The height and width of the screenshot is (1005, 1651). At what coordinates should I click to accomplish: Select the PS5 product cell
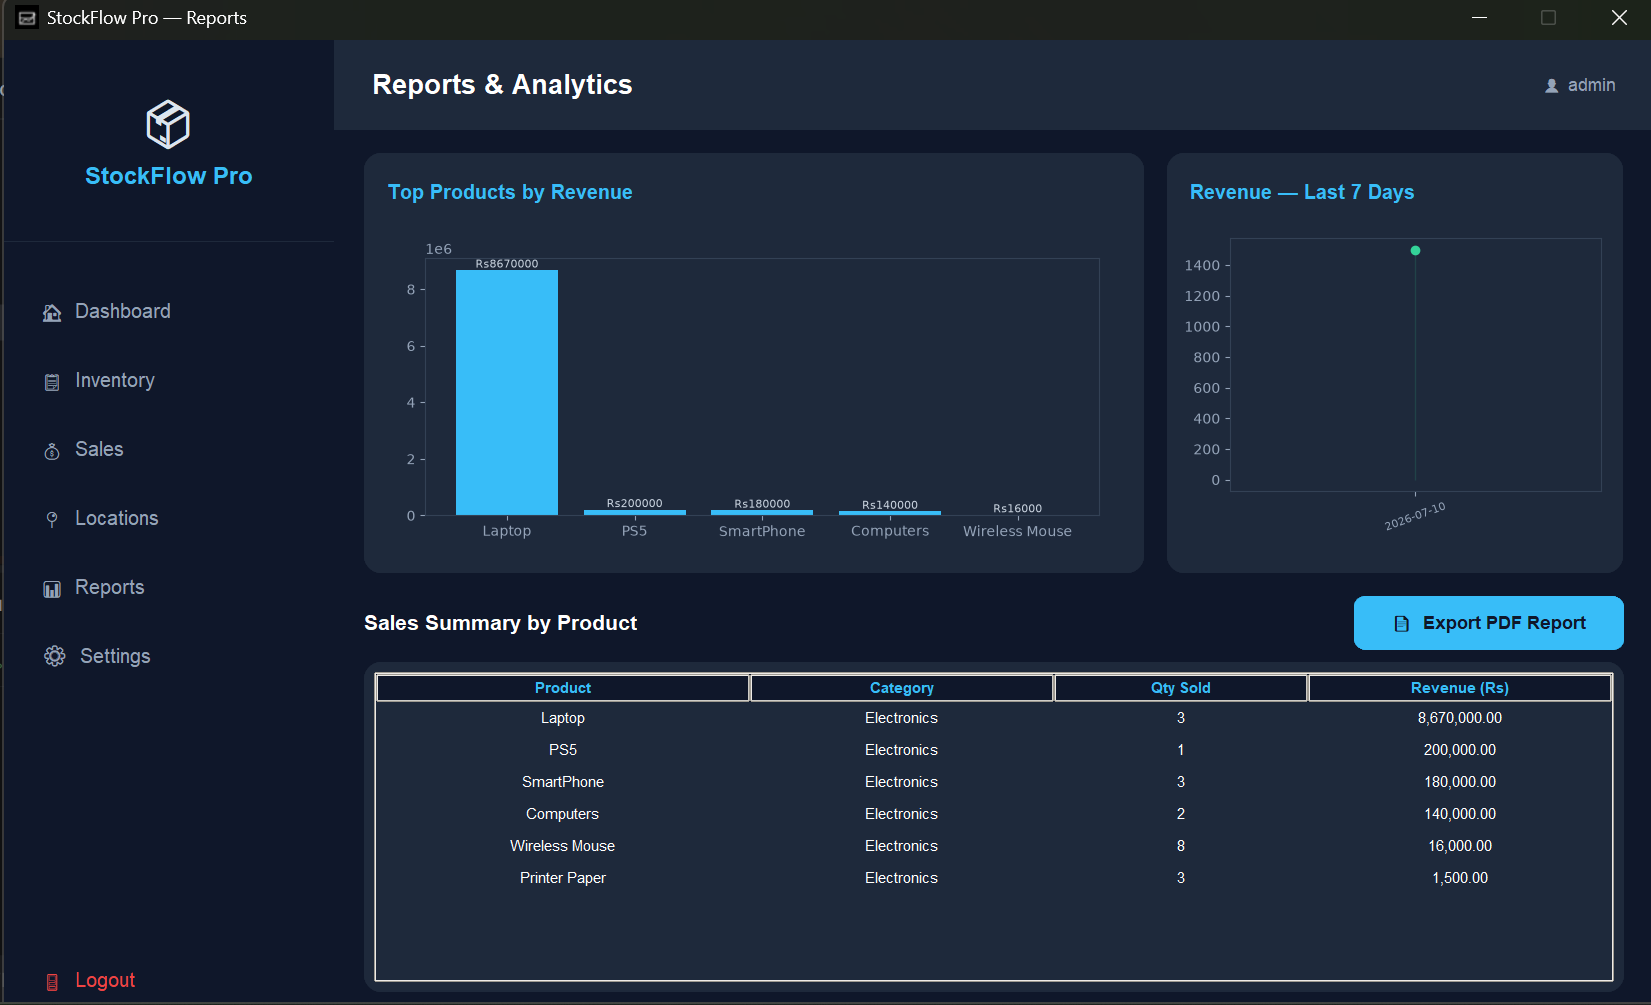[563, 750]
